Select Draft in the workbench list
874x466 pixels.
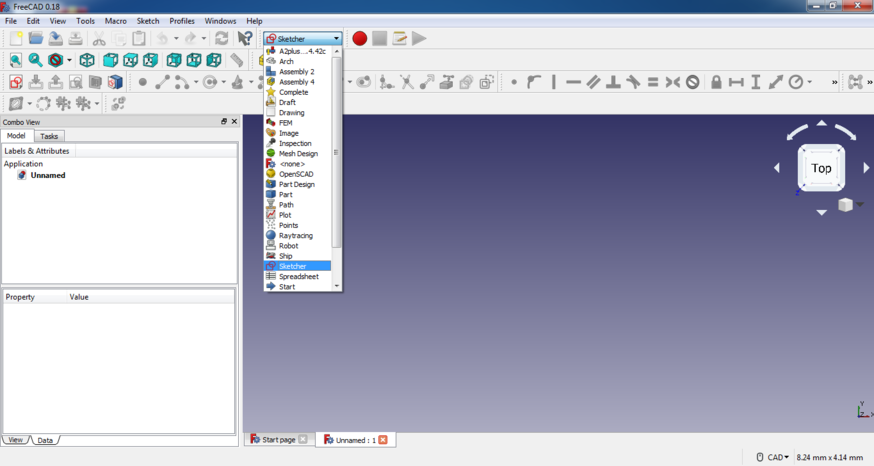pos(297,103)
